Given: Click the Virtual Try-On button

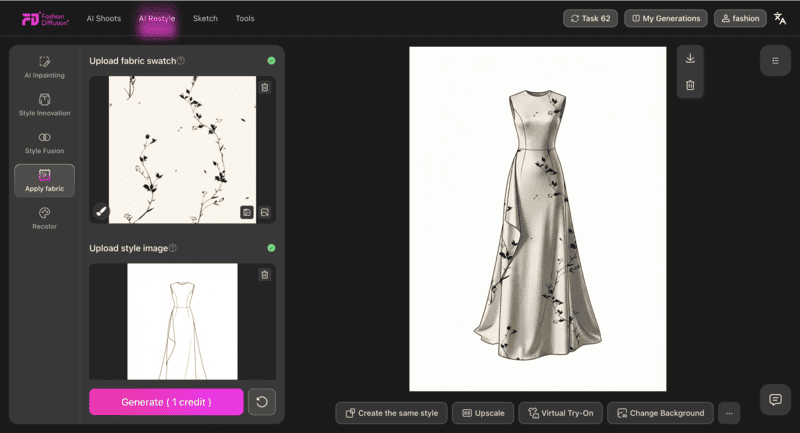Looking at the screenshot, I should click(x=561, y=413).
